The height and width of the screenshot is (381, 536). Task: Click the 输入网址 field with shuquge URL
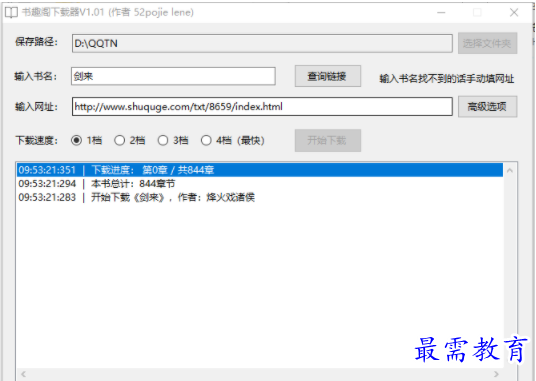tap(262, 107)
